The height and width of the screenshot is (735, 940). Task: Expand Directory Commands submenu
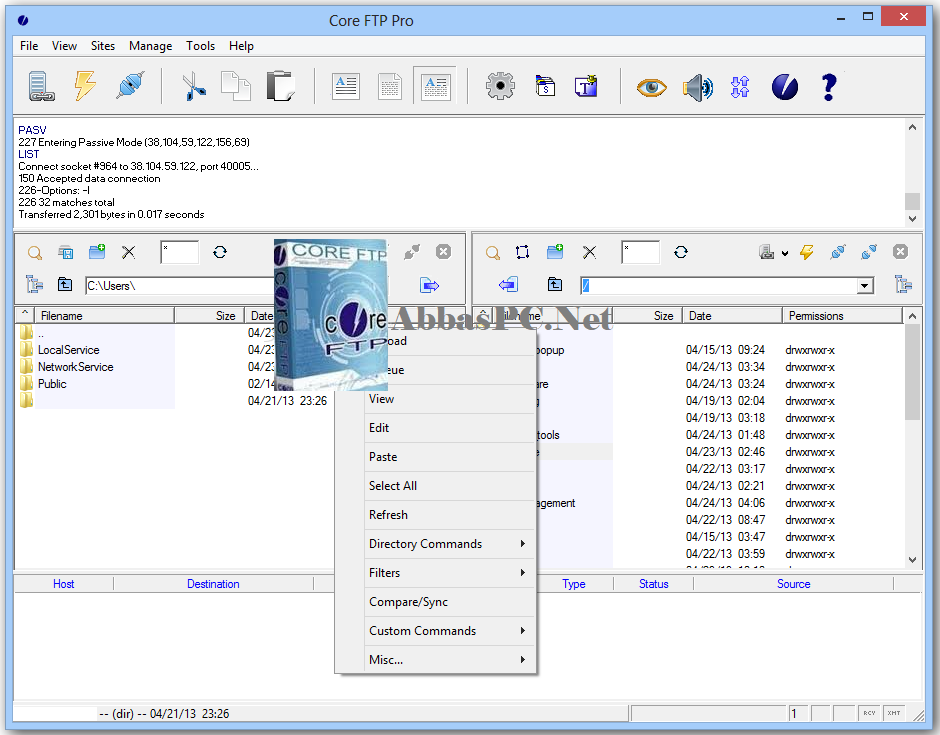[449, 544]
